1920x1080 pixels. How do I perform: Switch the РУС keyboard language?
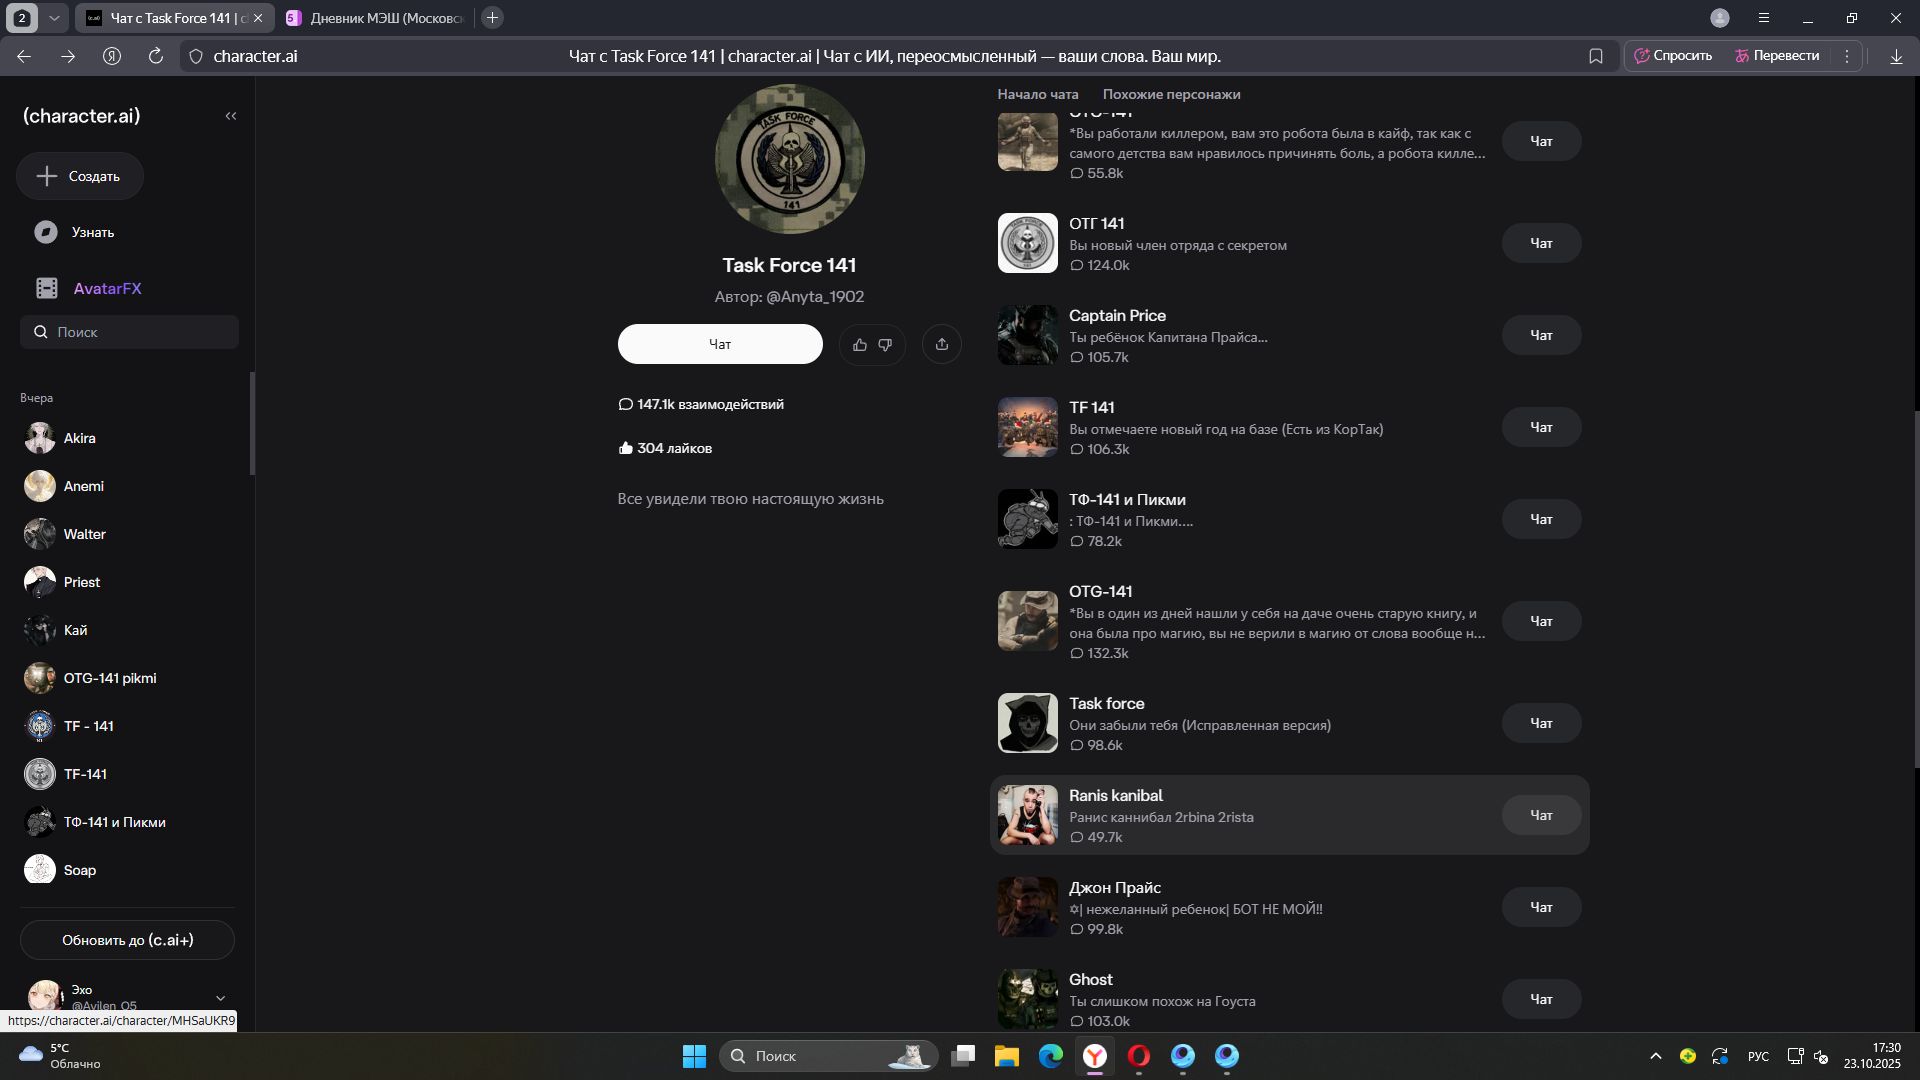pos(1758,1056)
